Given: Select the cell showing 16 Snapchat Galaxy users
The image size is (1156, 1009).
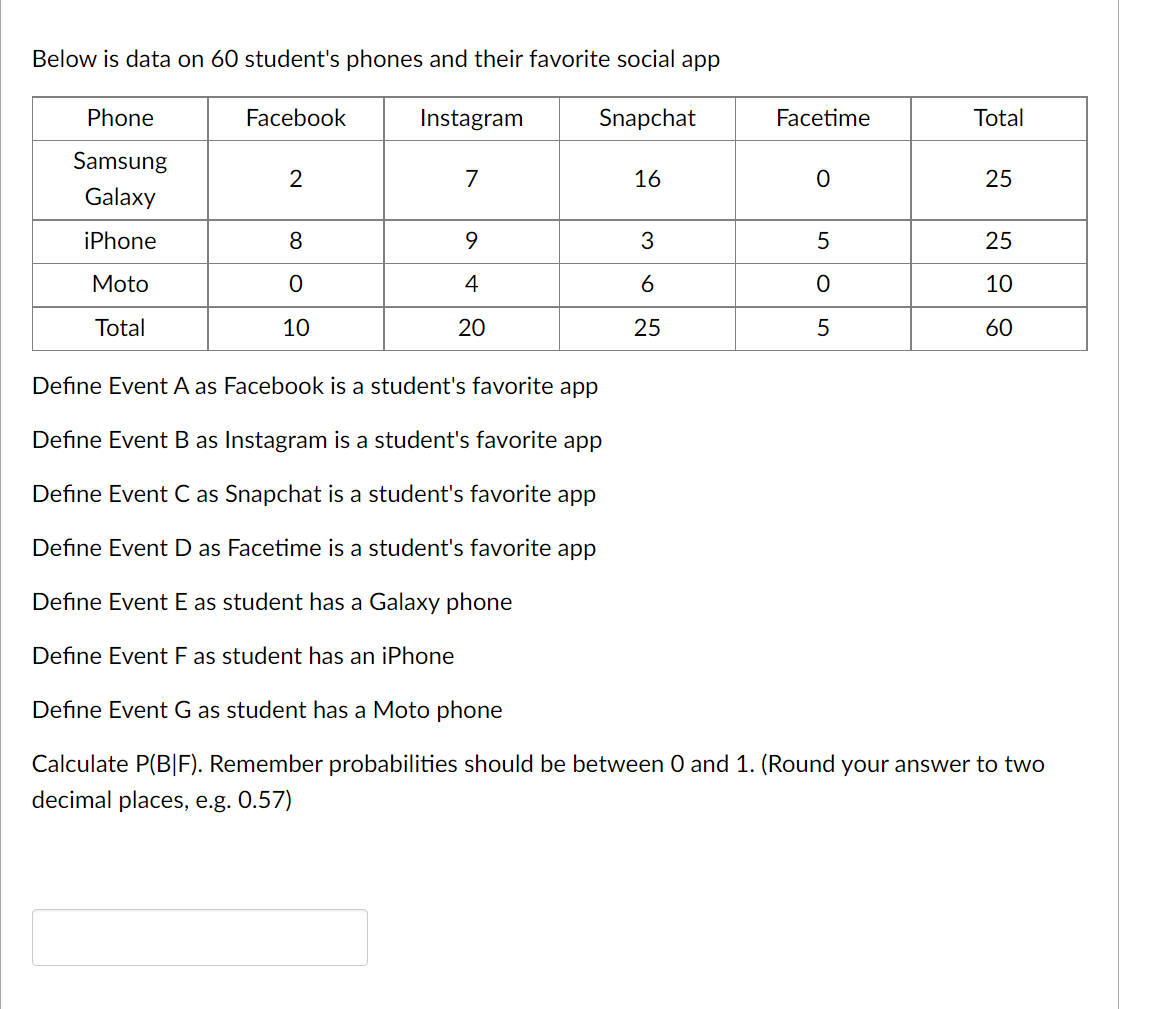Looking at the screenshot, I should point(647,179).
